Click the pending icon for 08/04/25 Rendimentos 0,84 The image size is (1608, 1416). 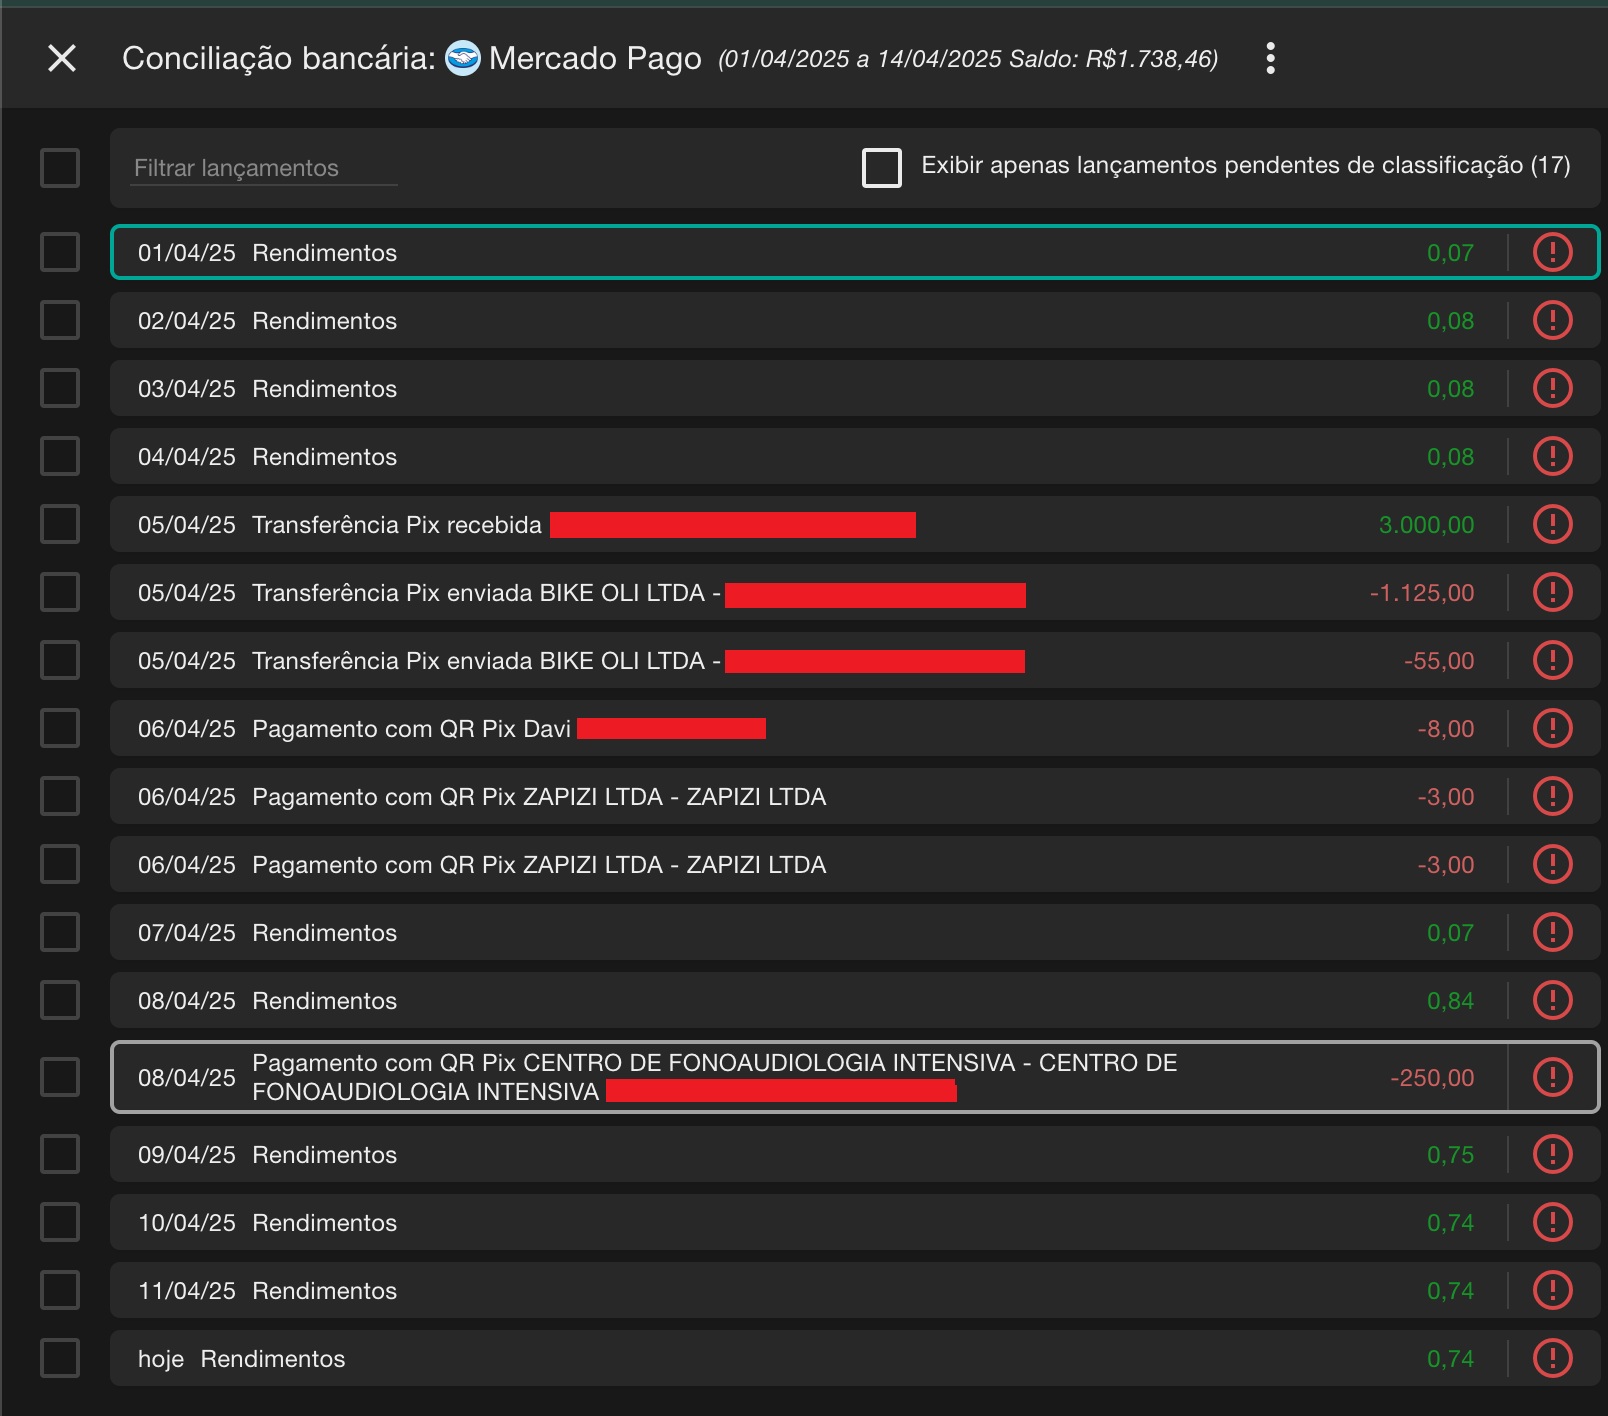point(1552,1000)
